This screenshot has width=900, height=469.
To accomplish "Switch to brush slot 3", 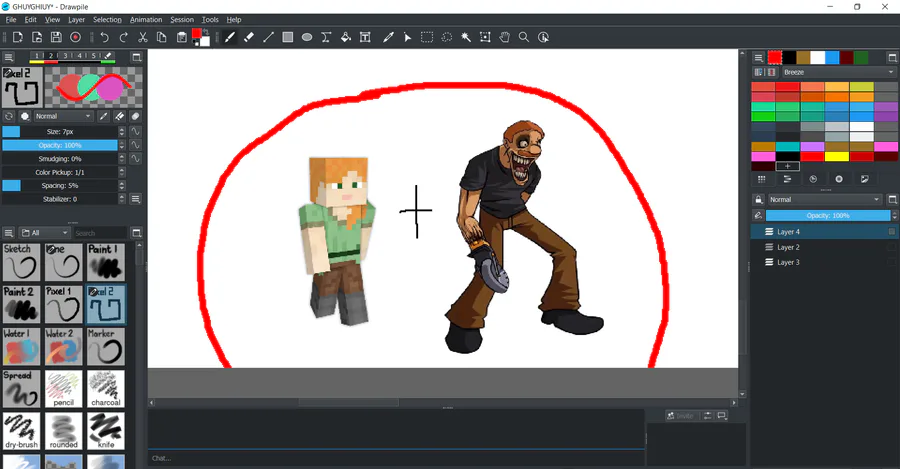I will point(65,56).
